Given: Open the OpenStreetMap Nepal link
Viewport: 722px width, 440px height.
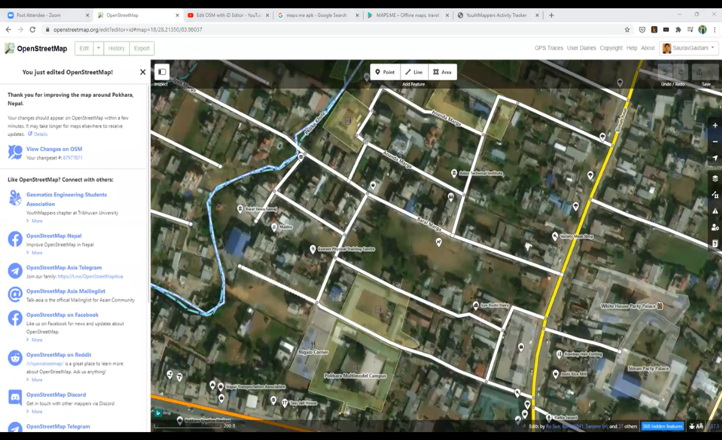Looking at the screenshot, I should tap(54, 236).
